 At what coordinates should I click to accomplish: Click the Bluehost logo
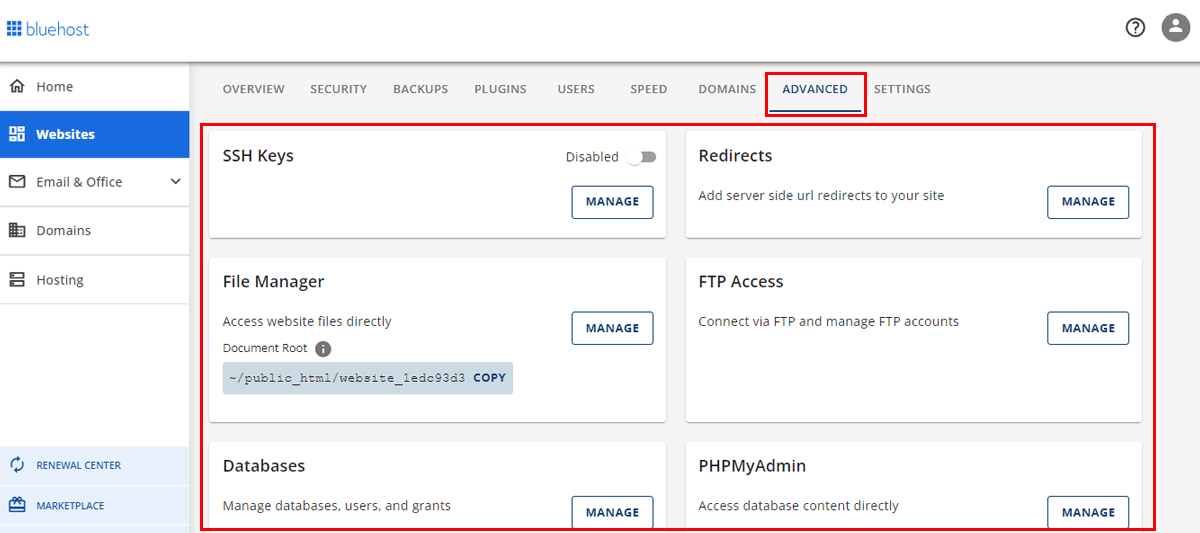[x=48, y=29]
